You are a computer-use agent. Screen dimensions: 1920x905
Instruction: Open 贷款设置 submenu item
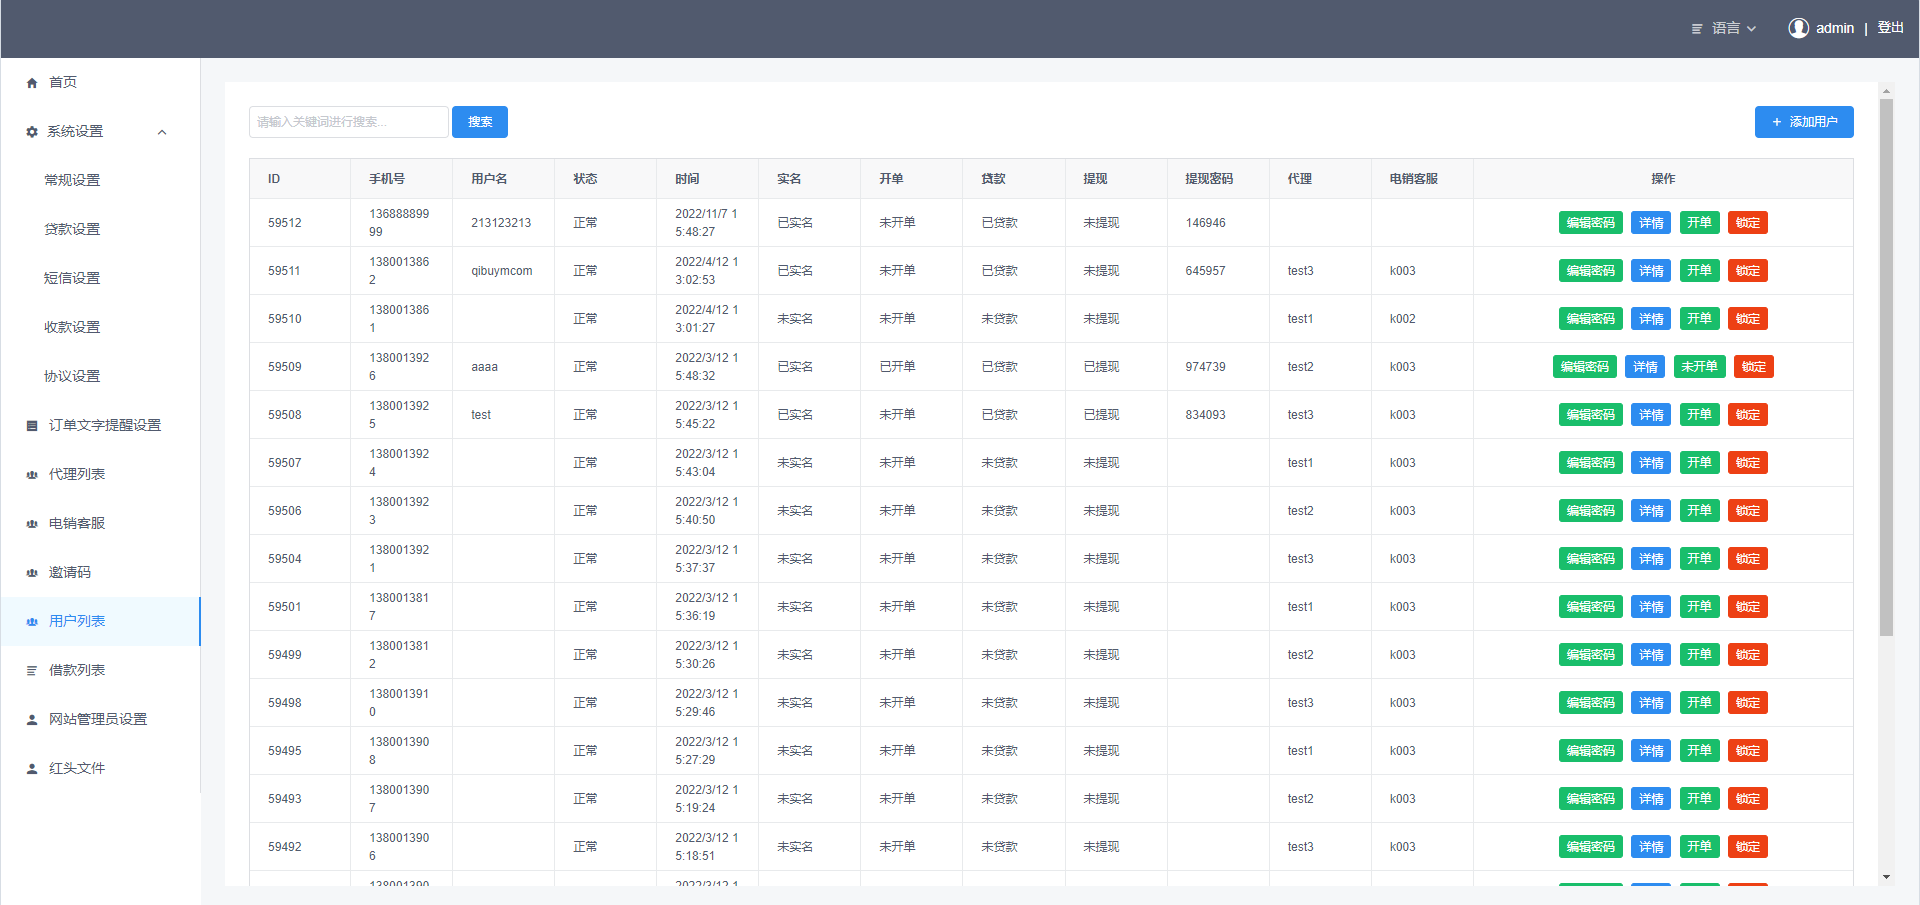(72, 229)
